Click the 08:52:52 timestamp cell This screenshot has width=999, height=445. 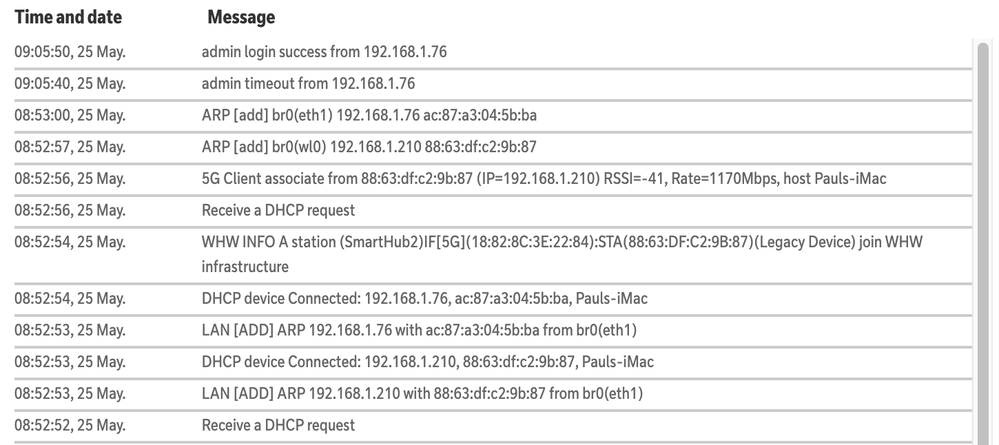click(x=70, y=425)
